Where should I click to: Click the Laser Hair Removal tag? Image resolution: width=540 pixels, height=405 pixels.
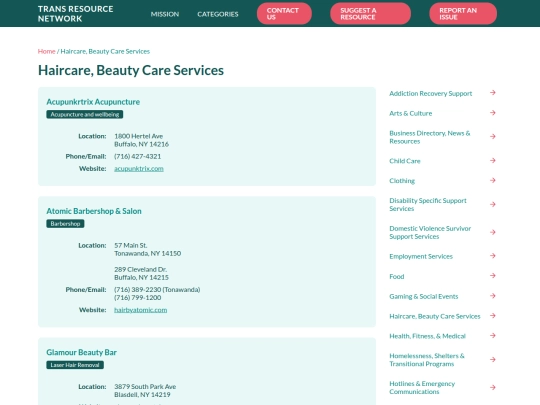[x=75, y=365]
